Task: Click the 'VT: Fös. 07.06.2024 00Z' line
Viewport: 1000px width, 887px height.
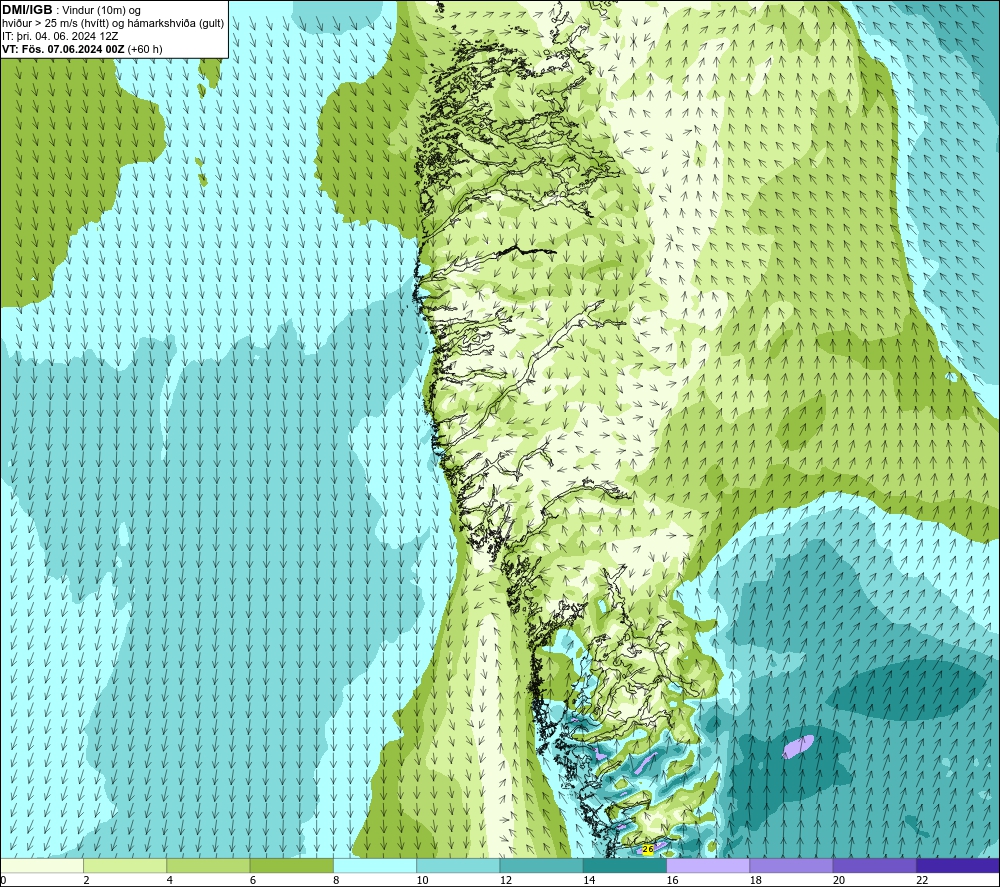Action: tap(63, 49)
